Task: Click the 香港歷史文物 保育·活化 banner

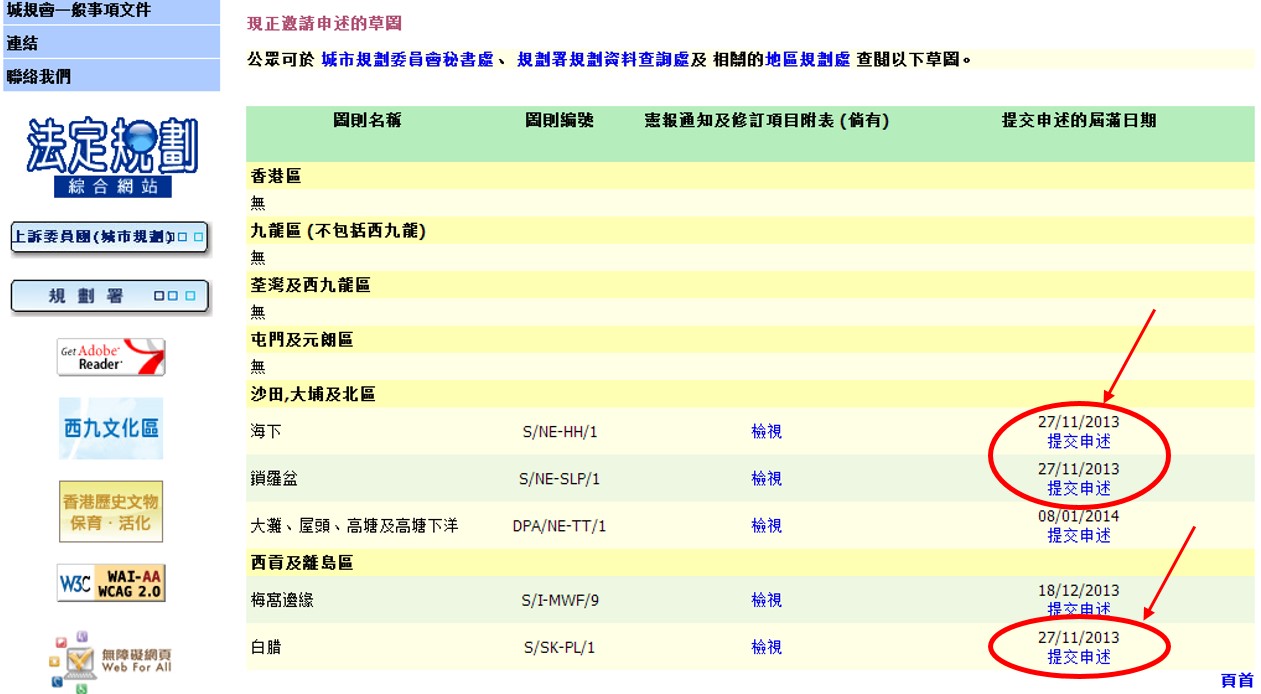Action: pyautogui.click(x=111, y=512)
